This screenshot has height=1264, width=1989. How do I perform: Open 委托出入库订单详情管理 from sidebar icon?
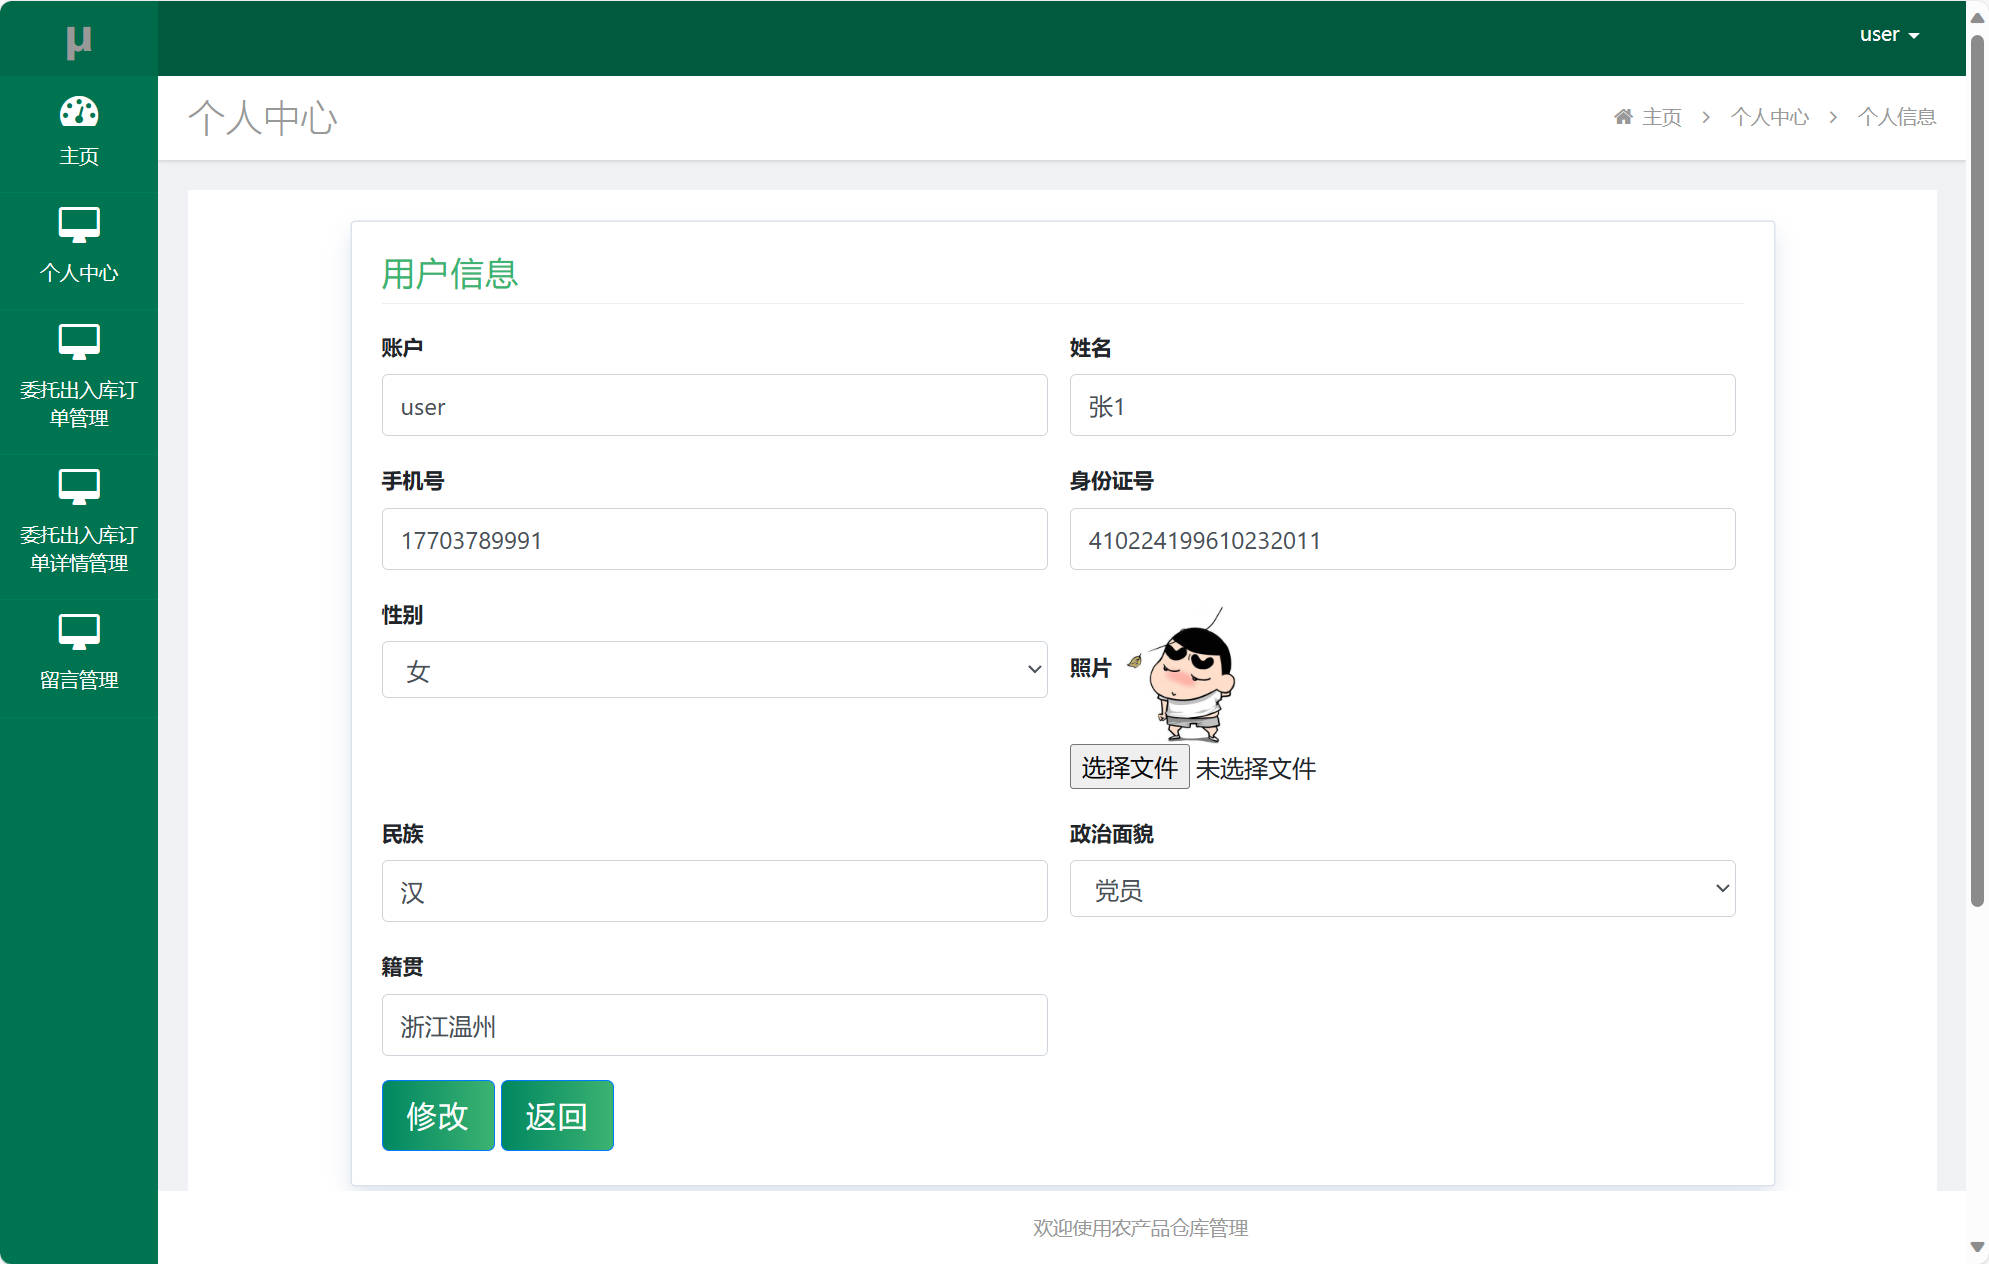tap(79, 486)
